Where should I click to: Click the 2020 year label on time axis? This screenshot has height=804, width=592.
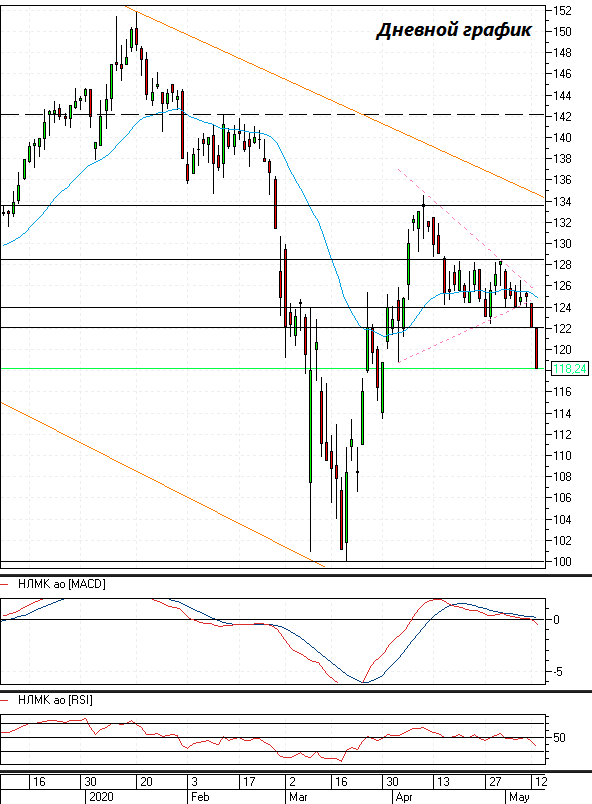click(x=101, y=797)
